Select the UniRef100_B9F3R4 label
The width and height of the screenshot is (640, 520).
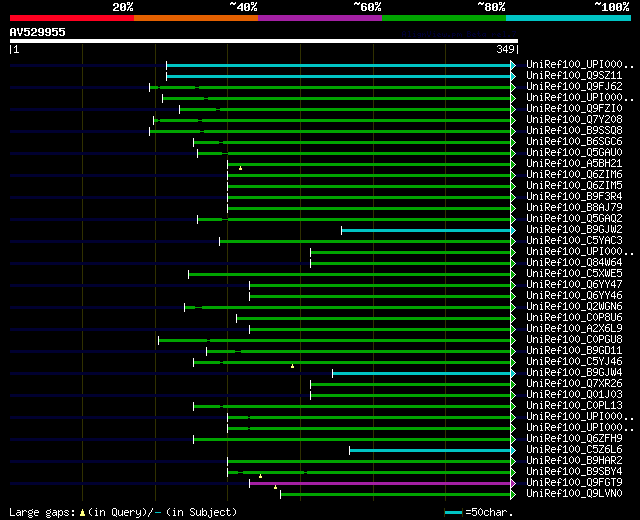tap(574, 197)
